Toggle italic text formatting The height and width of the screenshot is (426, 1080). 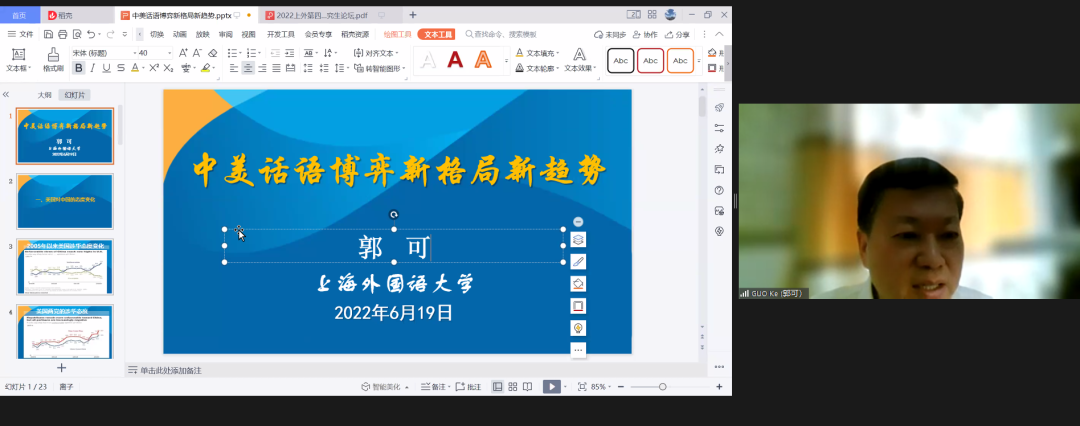[93, 68]
